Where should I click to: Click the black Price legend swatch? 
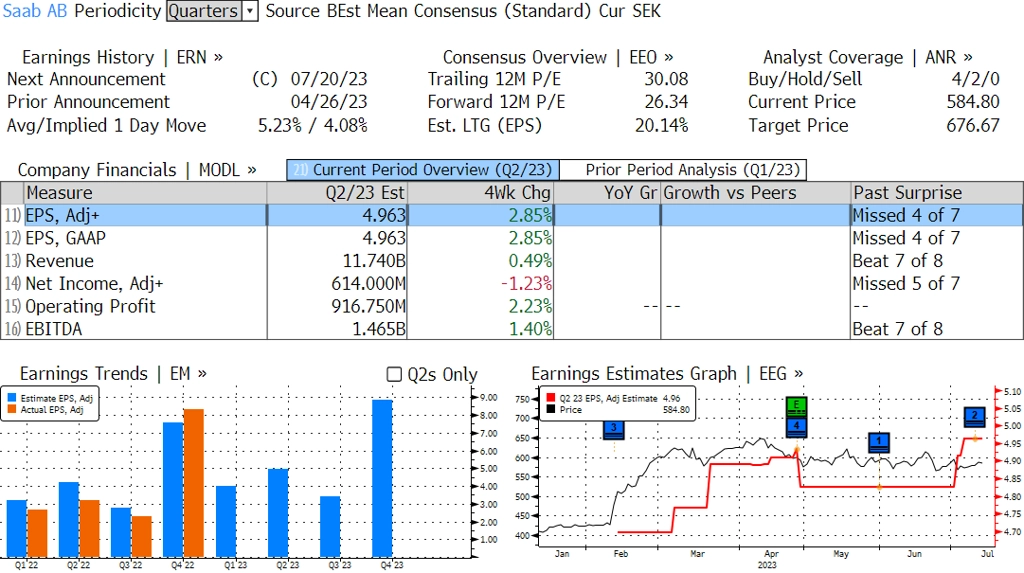pyautogui.click(x=551, y=410)
